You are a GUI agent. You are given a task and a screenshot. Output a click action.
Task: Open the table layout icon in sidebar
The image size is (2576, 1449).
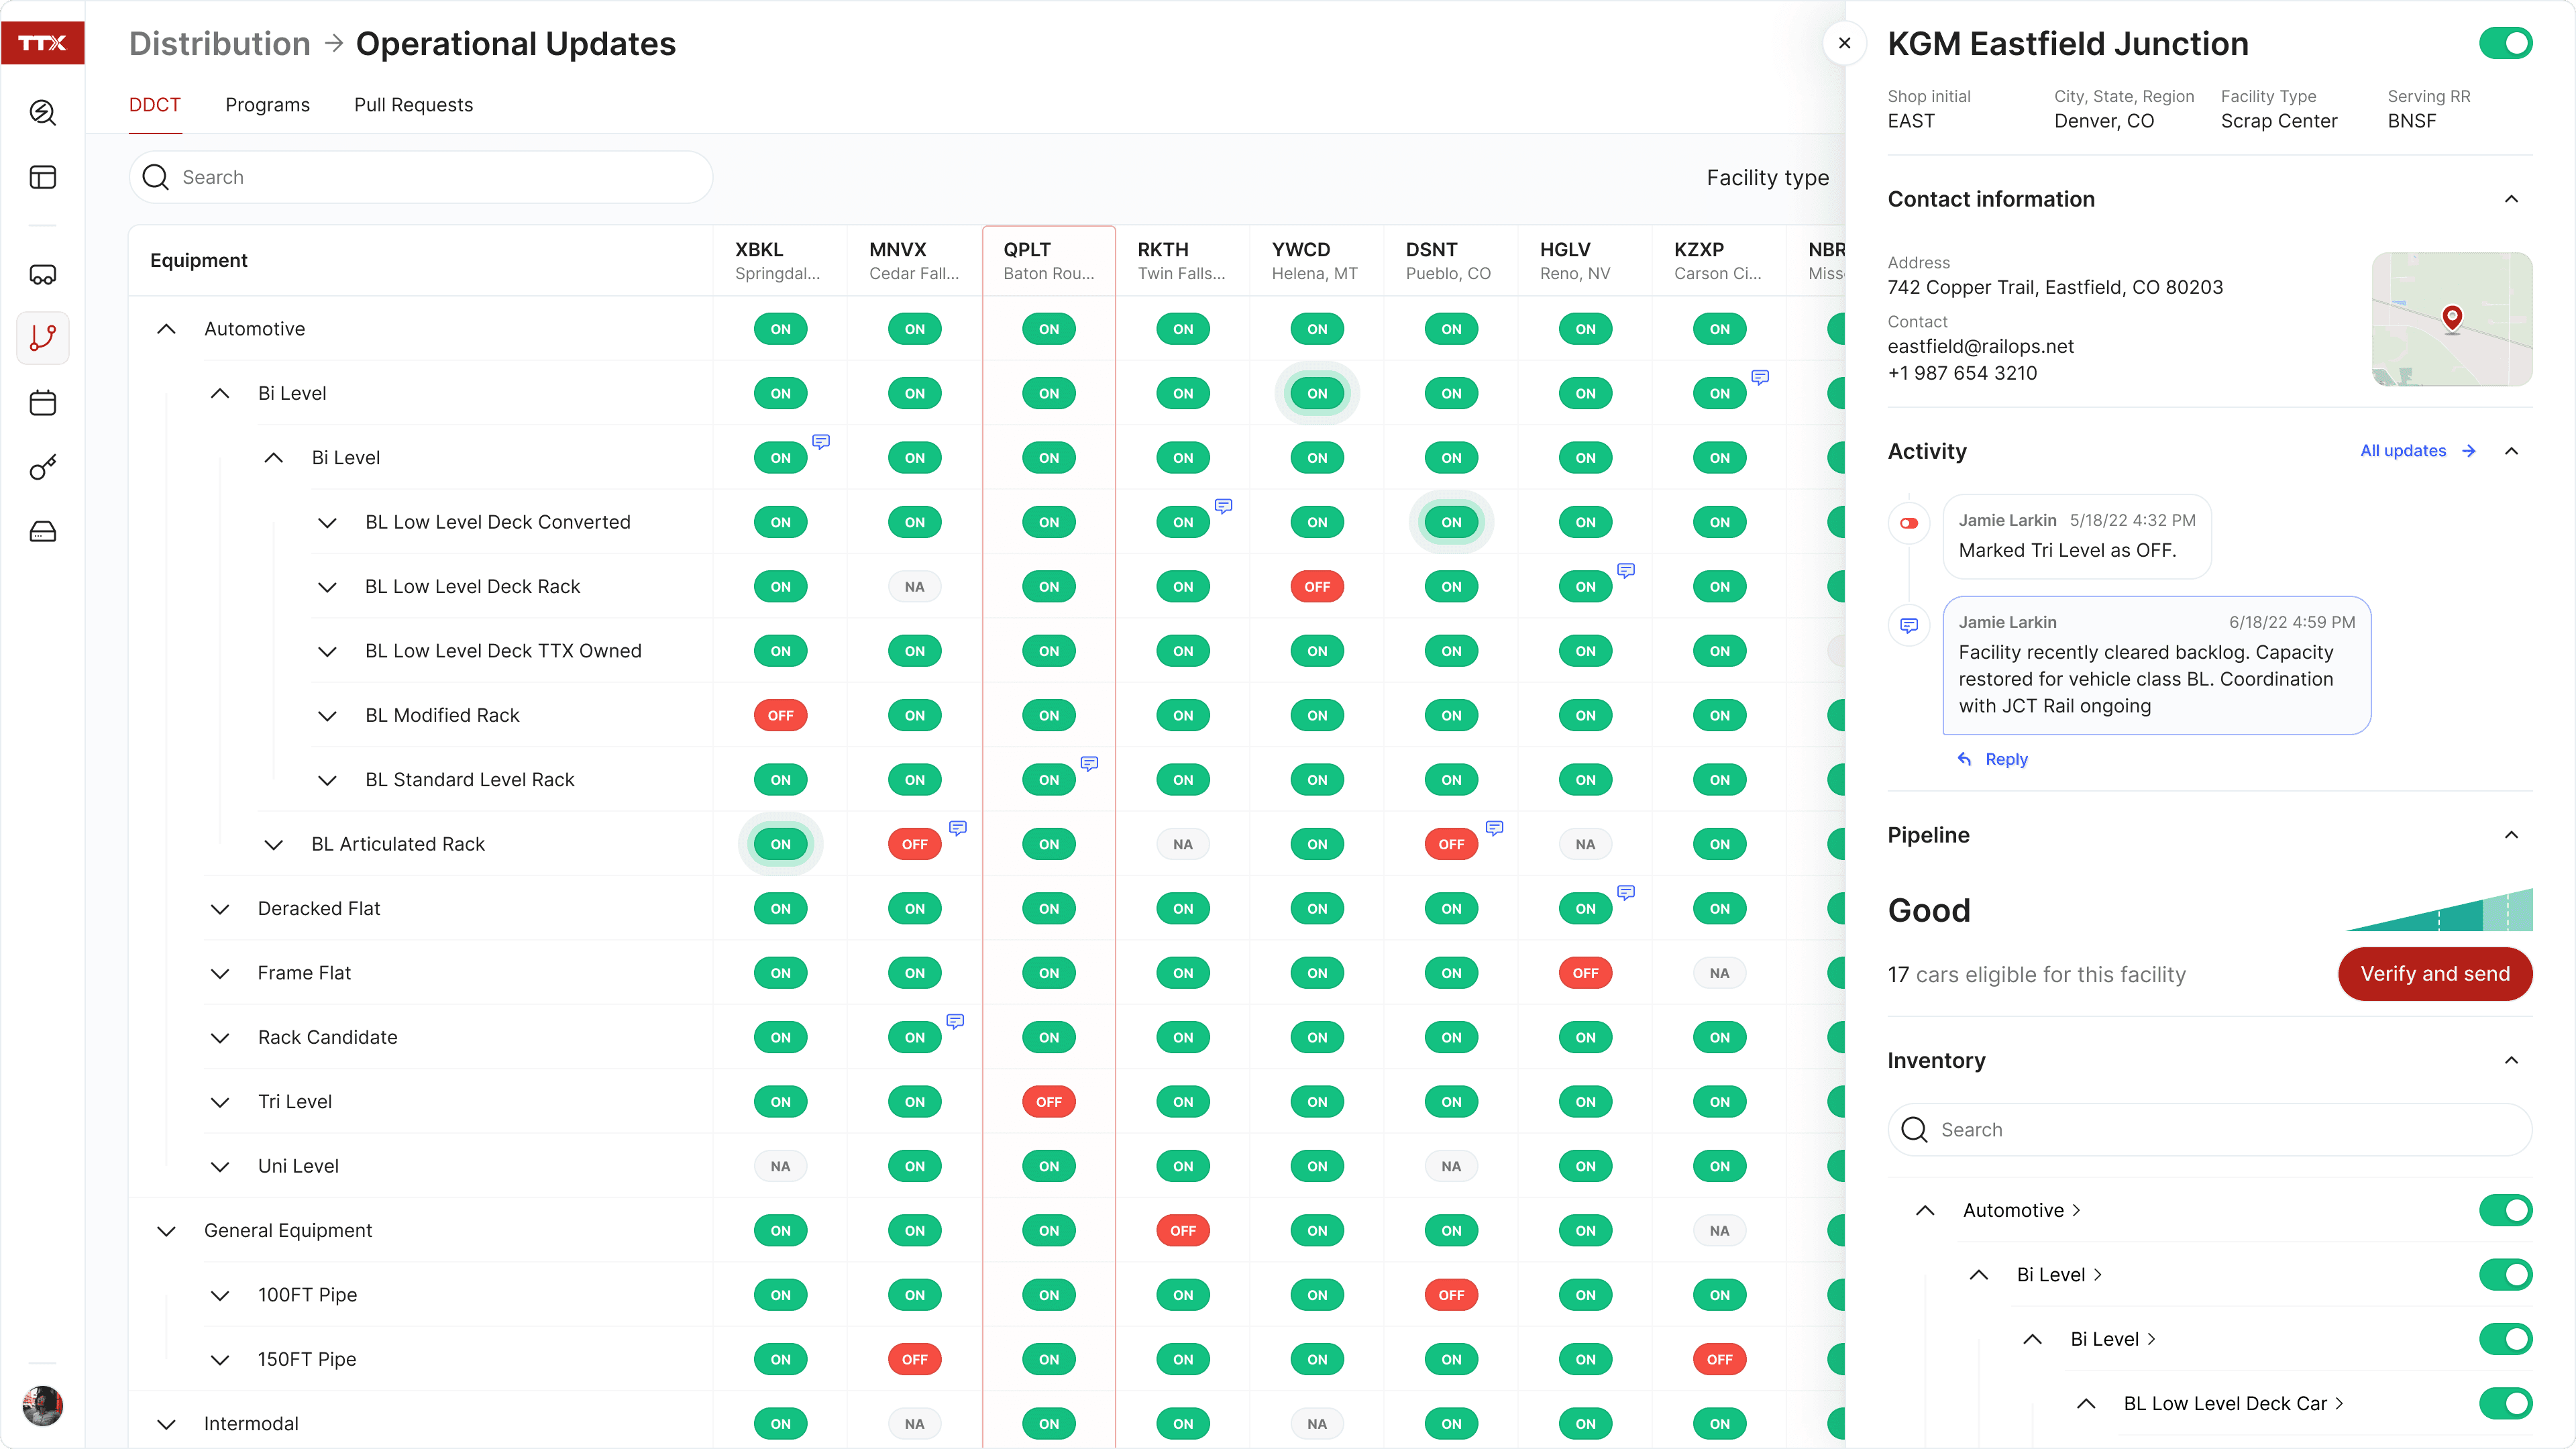pos(42,177)
